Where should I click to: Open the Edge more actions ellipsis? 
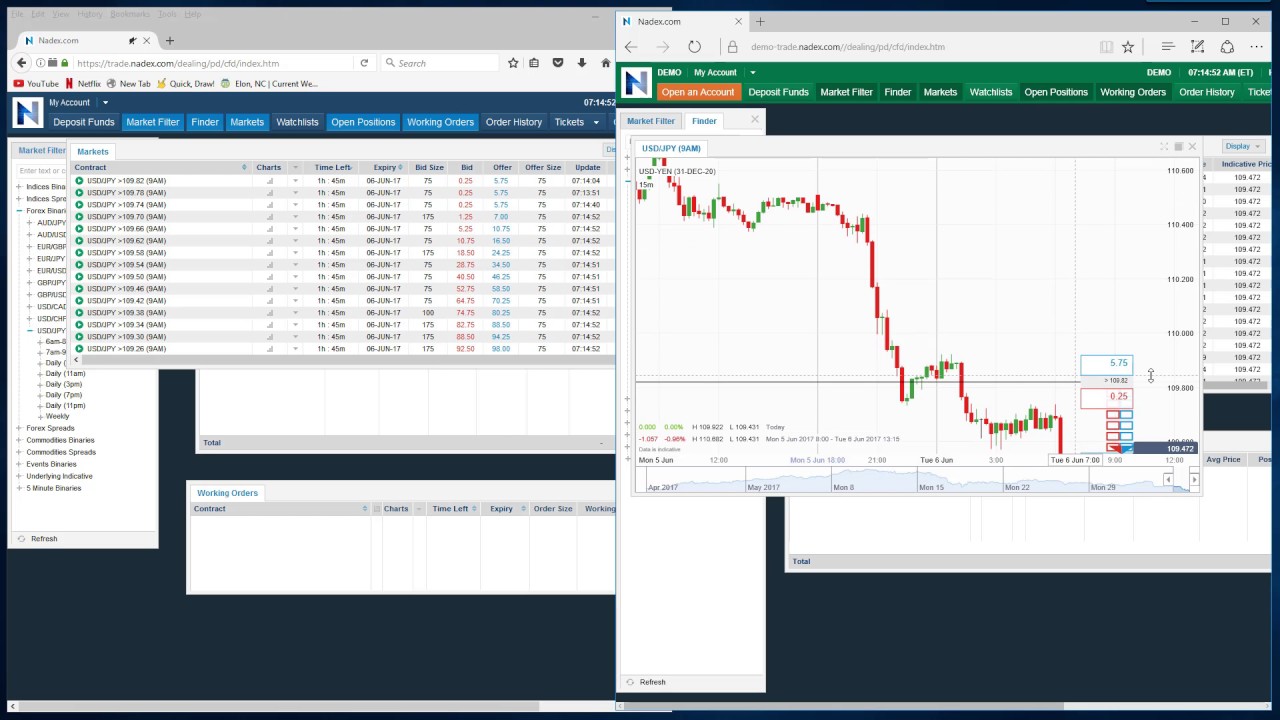(x=1257, y=47)
